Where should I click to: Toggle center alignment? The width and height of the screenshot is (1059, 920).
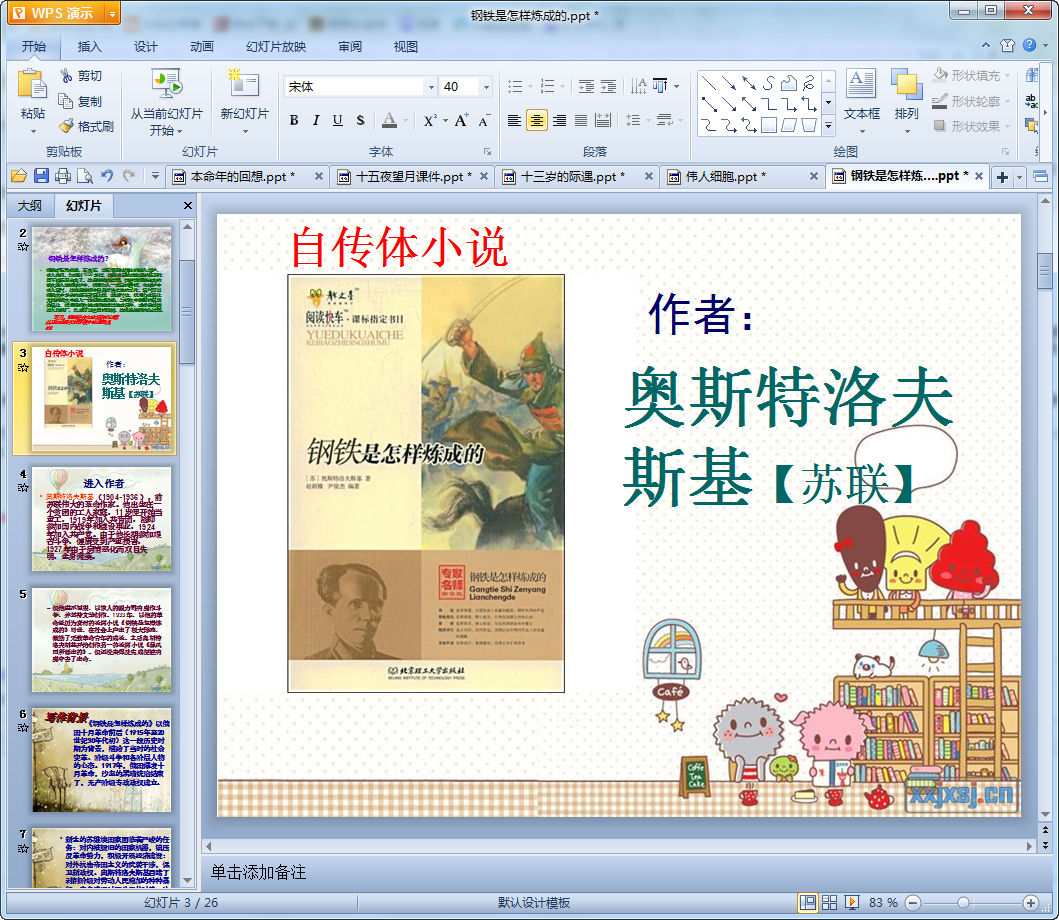[536, 120]
